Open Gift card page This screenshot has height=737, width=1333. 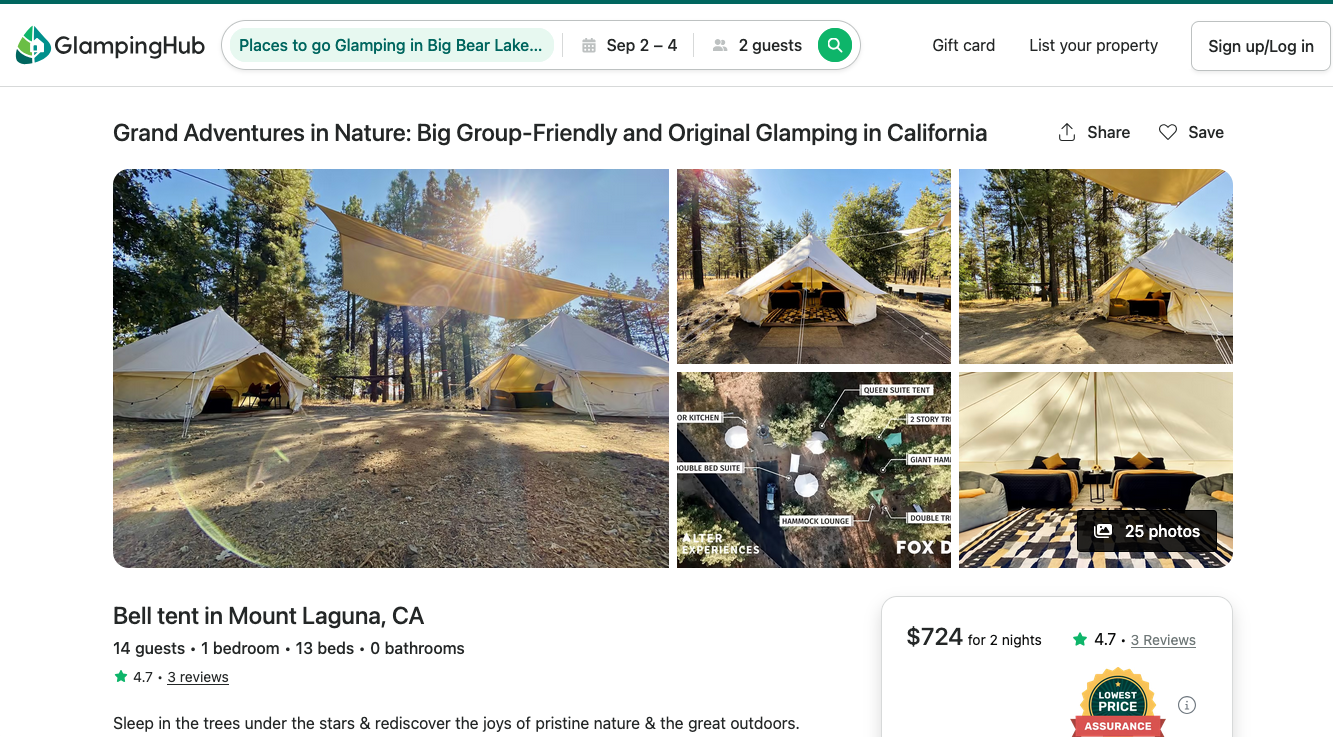963,45
